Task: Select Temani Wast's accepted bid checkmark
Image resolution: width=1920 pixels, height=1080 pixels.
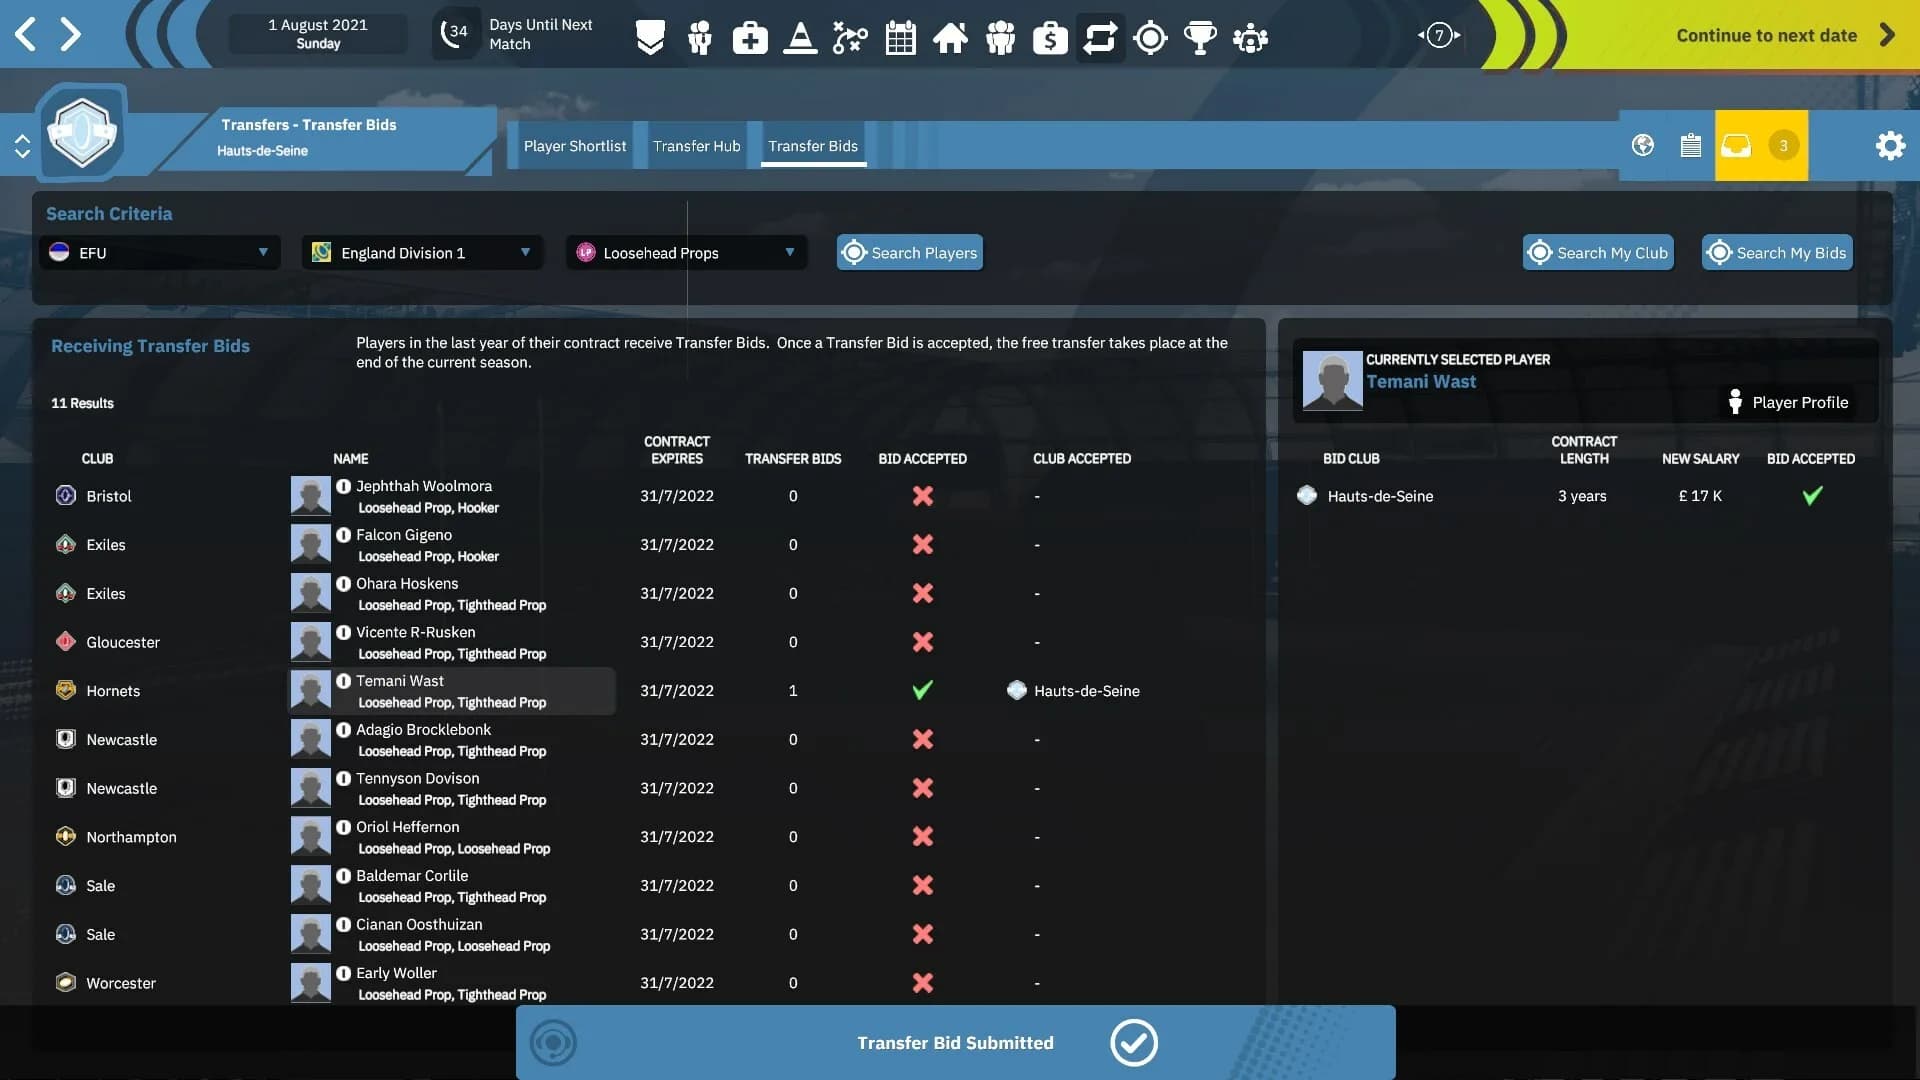Action: (x=922, y=690)
